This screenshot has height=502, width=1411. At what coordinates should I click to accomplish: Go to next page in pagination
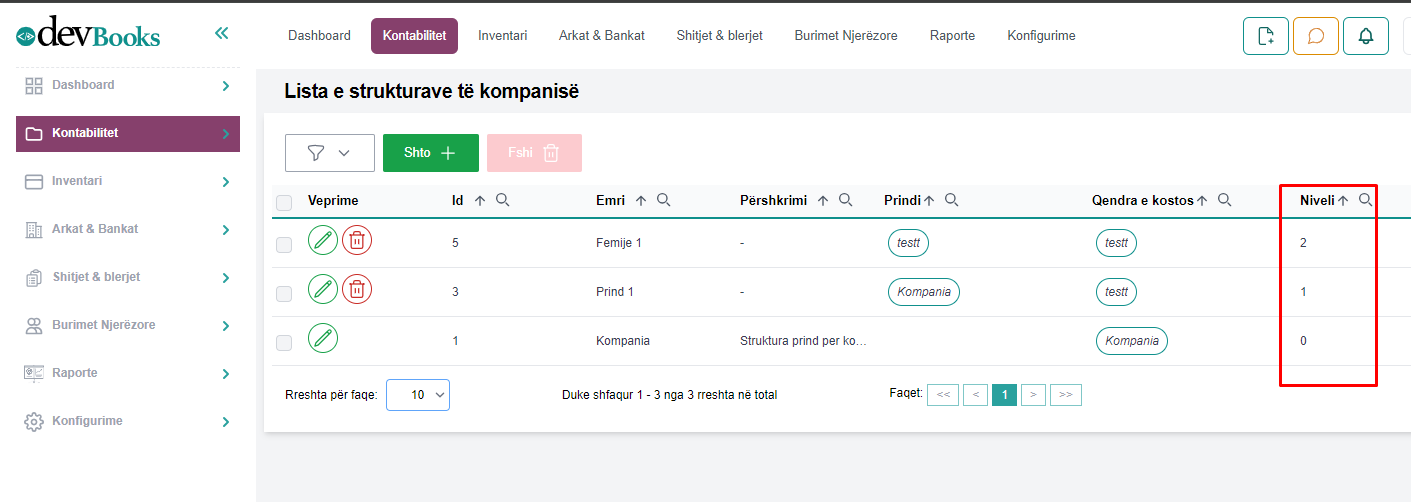click(x=1034, y=395)
